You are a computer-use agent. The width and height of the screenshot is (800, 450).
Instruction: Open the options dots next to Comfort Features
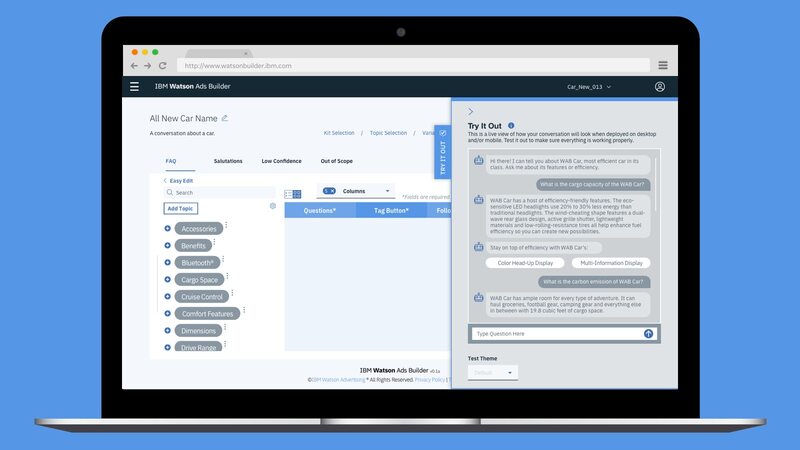[244, 310]
